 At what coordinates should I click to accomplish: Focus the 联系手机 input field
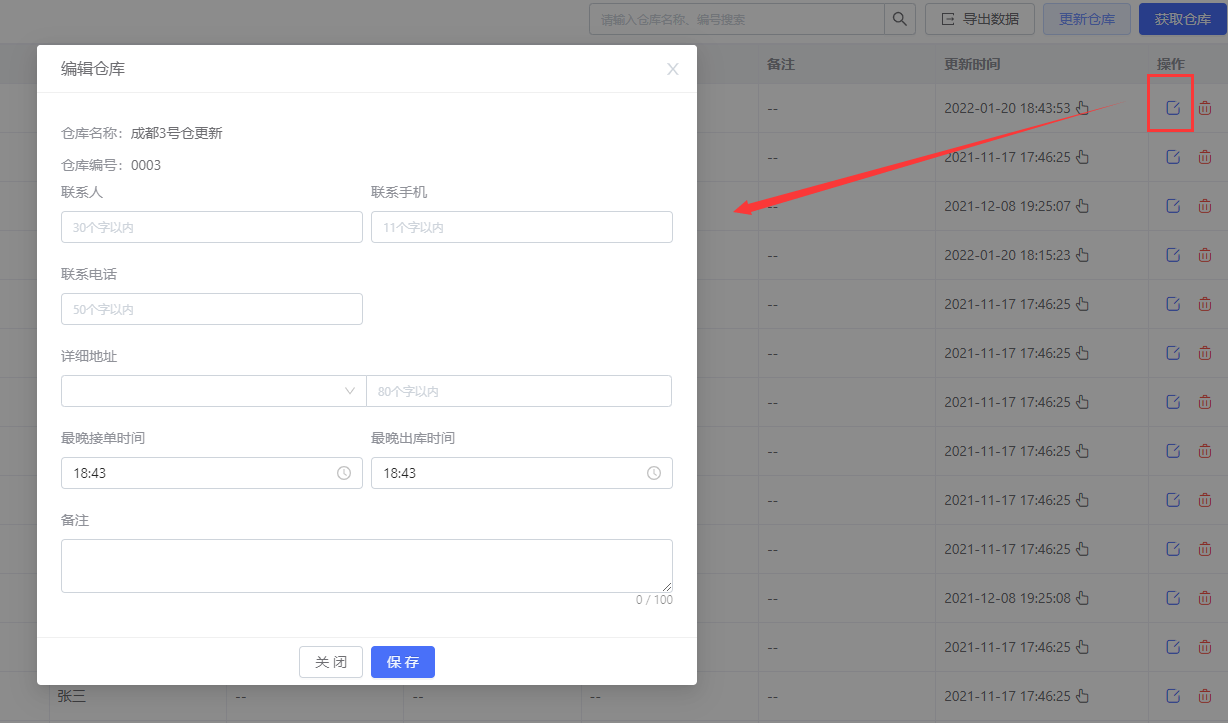522,227
